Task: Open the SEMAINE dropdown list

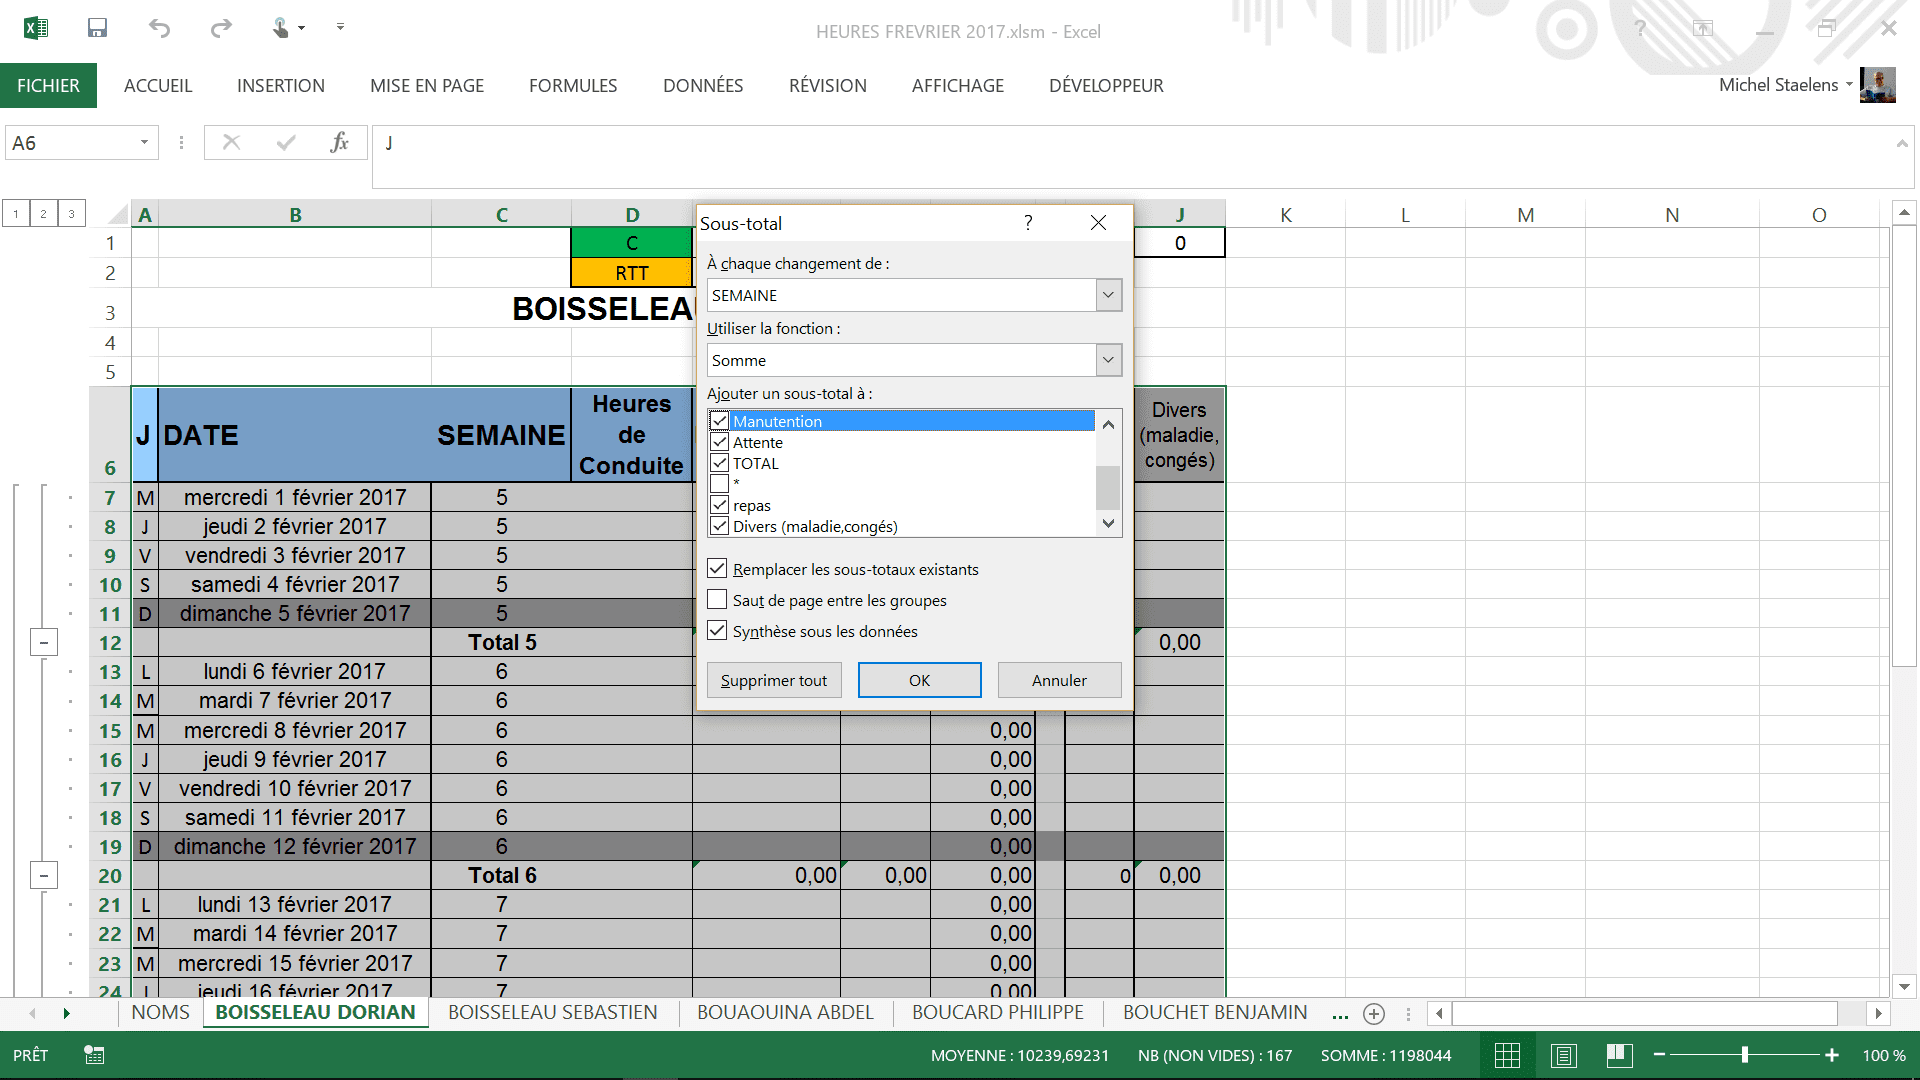Action: click(1108, 295)
